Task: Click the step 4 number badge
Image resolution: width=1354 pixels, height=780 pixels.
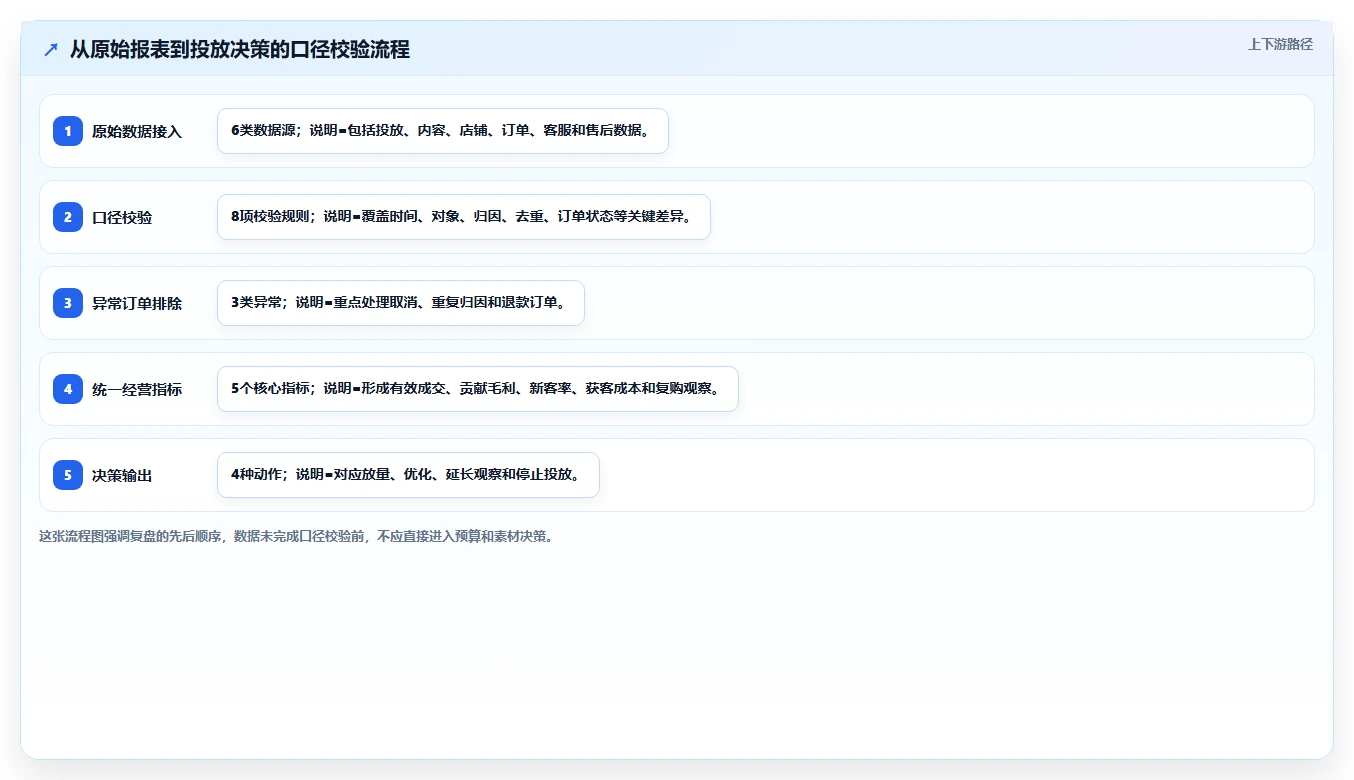Action: click(68, 389)
